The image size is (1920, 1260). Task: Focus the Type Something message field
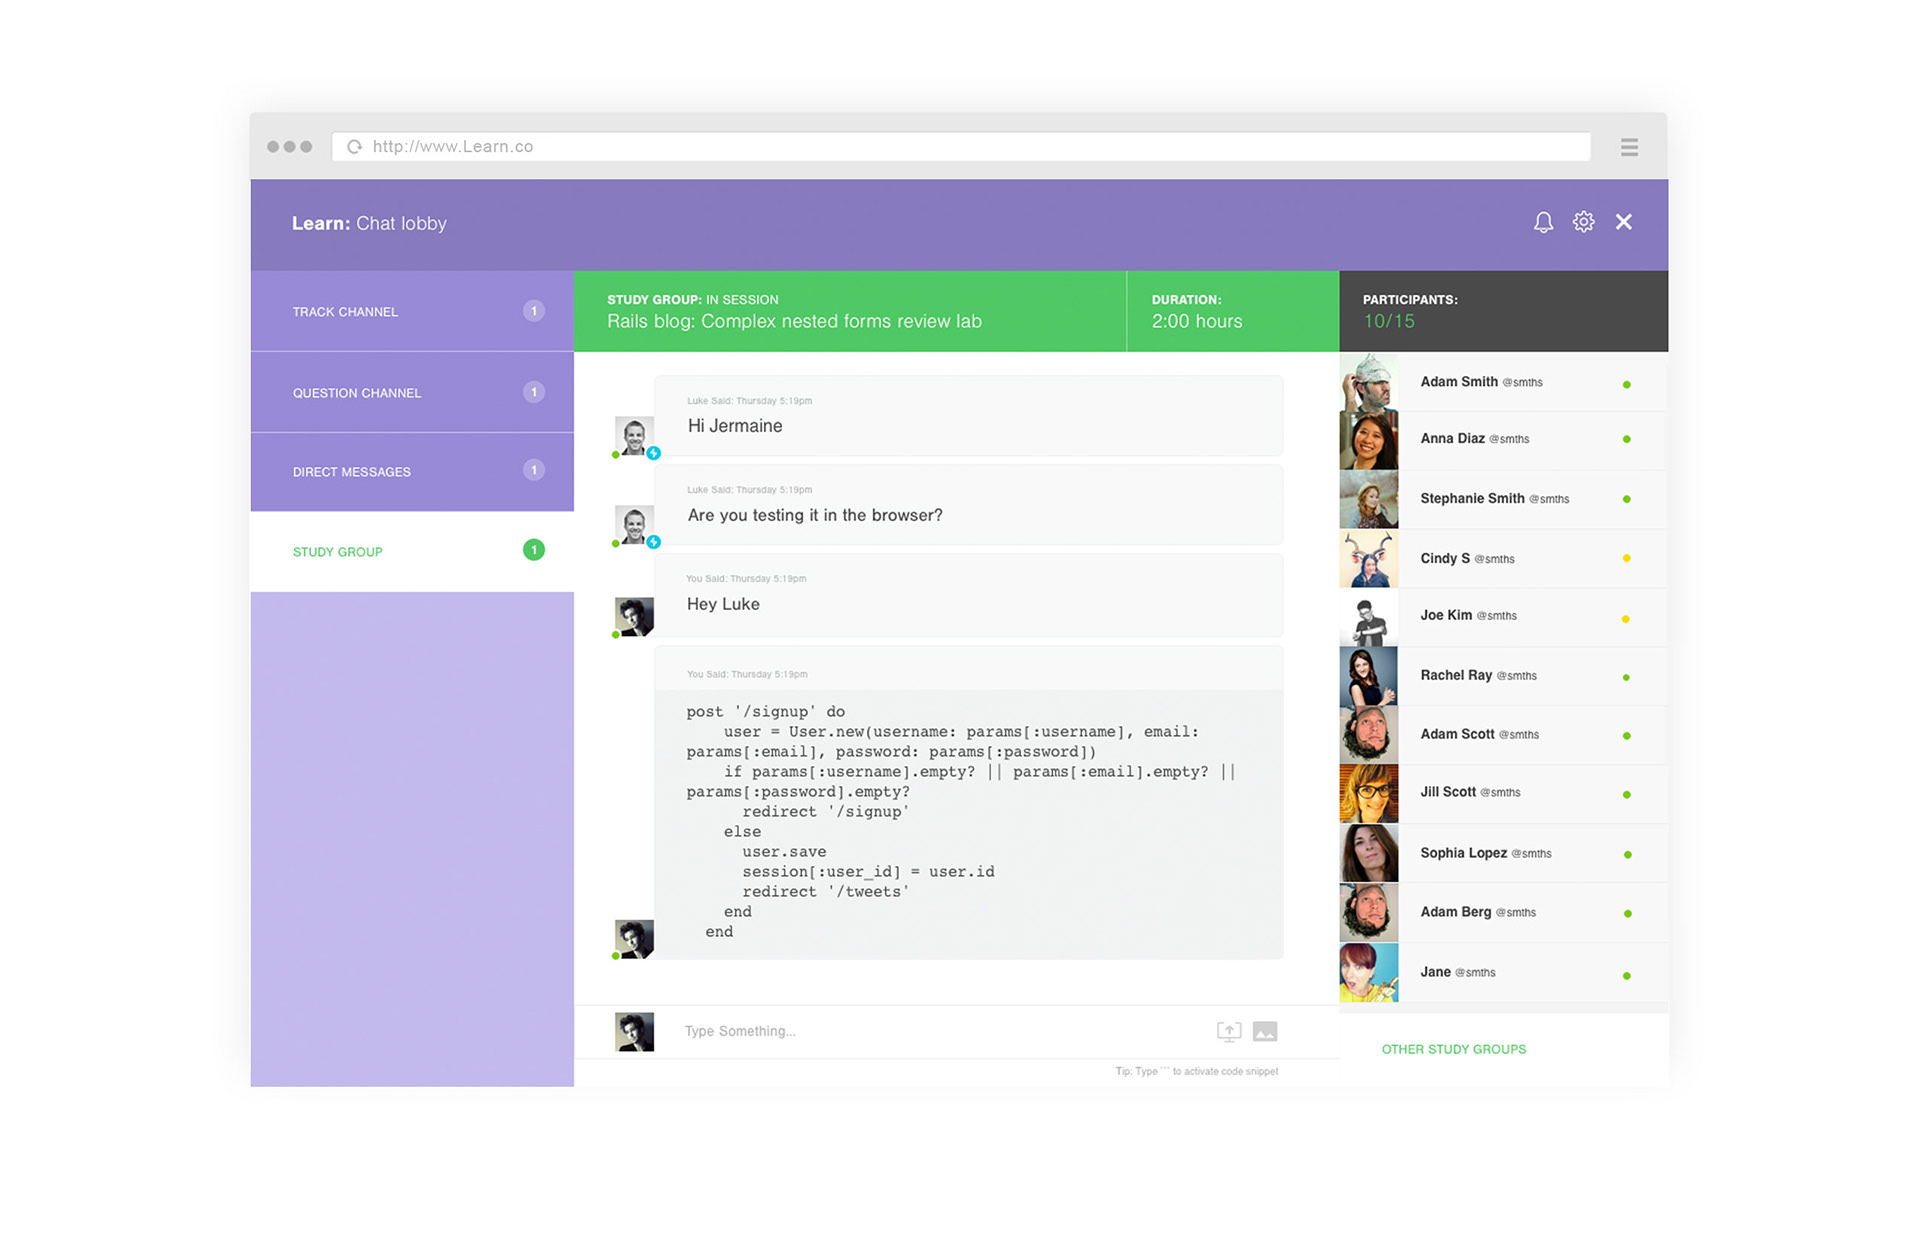940,1031
